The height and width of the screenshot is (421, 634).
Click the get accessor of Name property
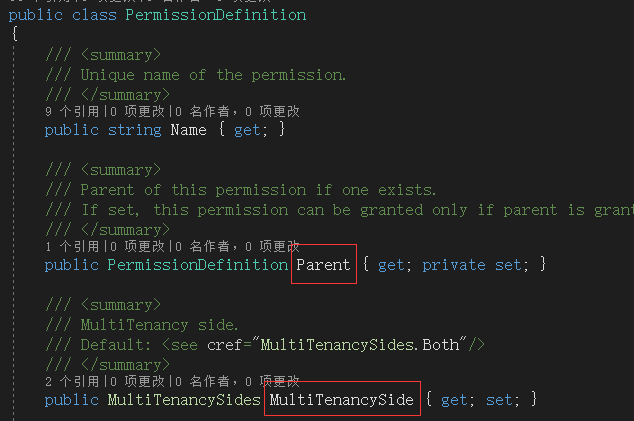pos(247,130)
